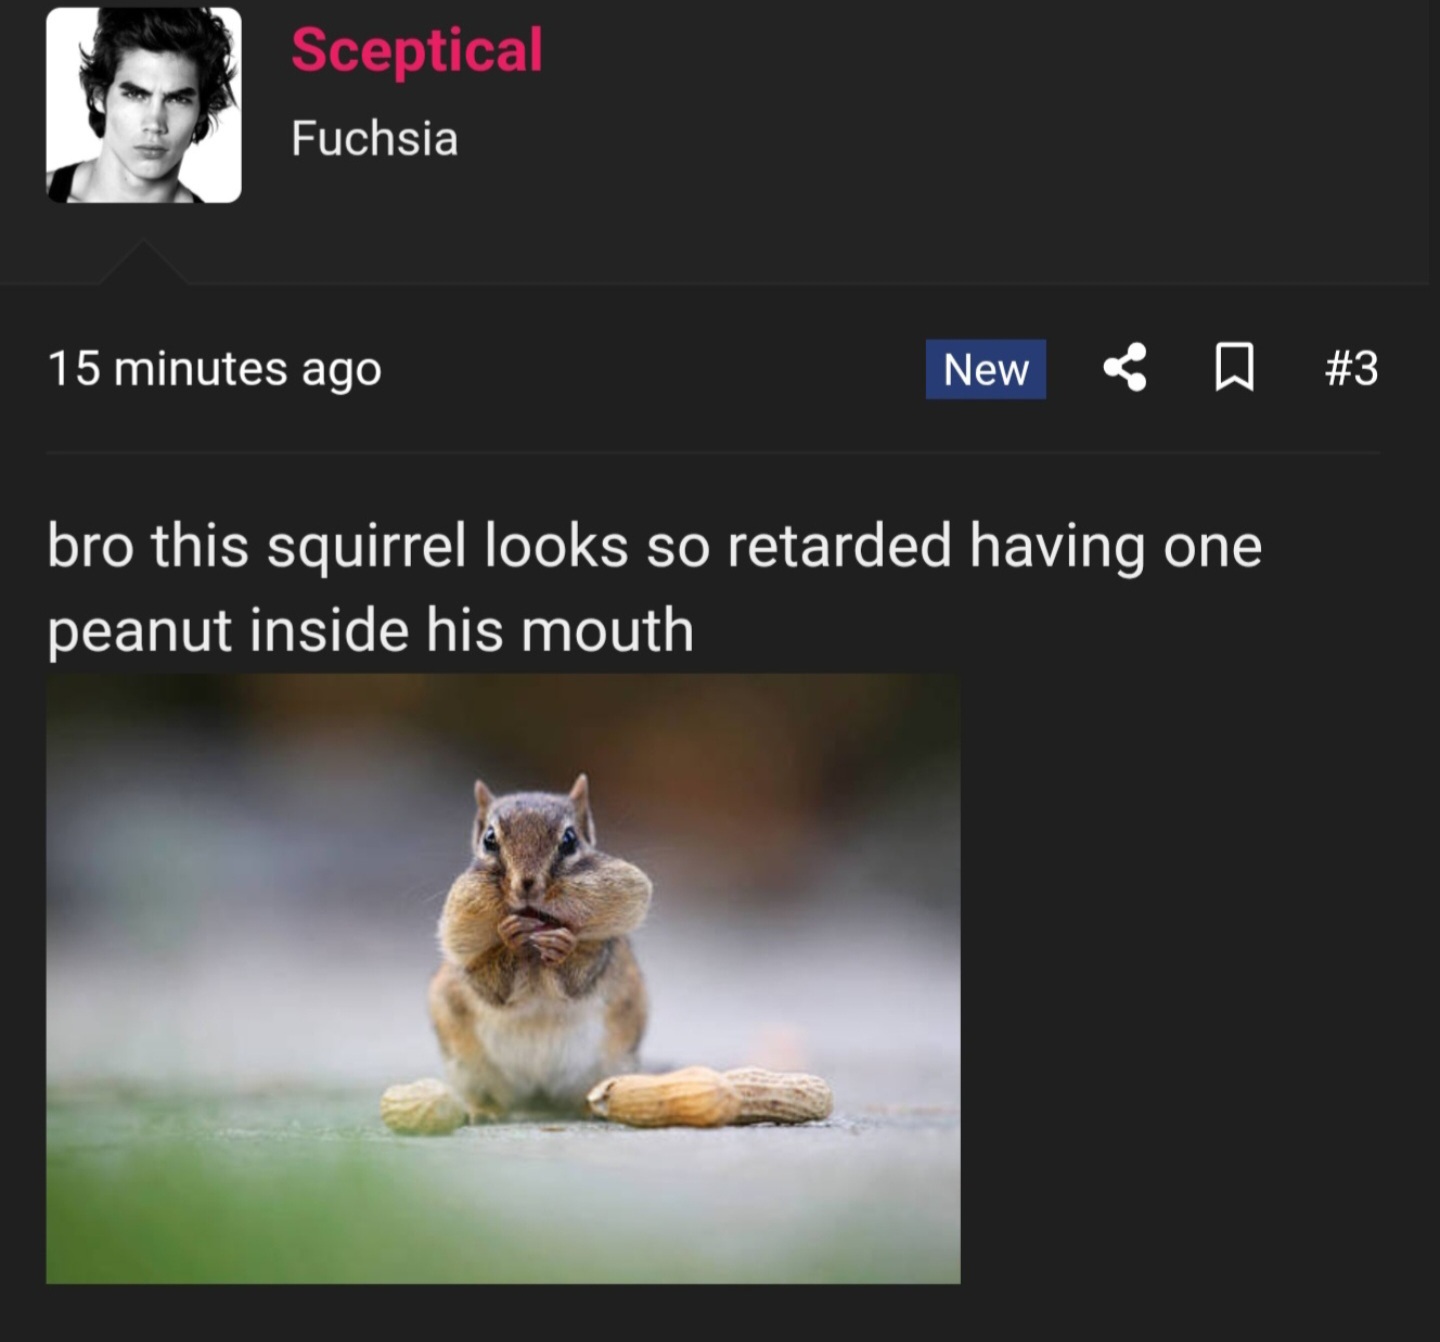Viewport: 1440px width, 1342px height.
Task: Click the word "peanut" in the post text
Action: [x=139, y=631]
